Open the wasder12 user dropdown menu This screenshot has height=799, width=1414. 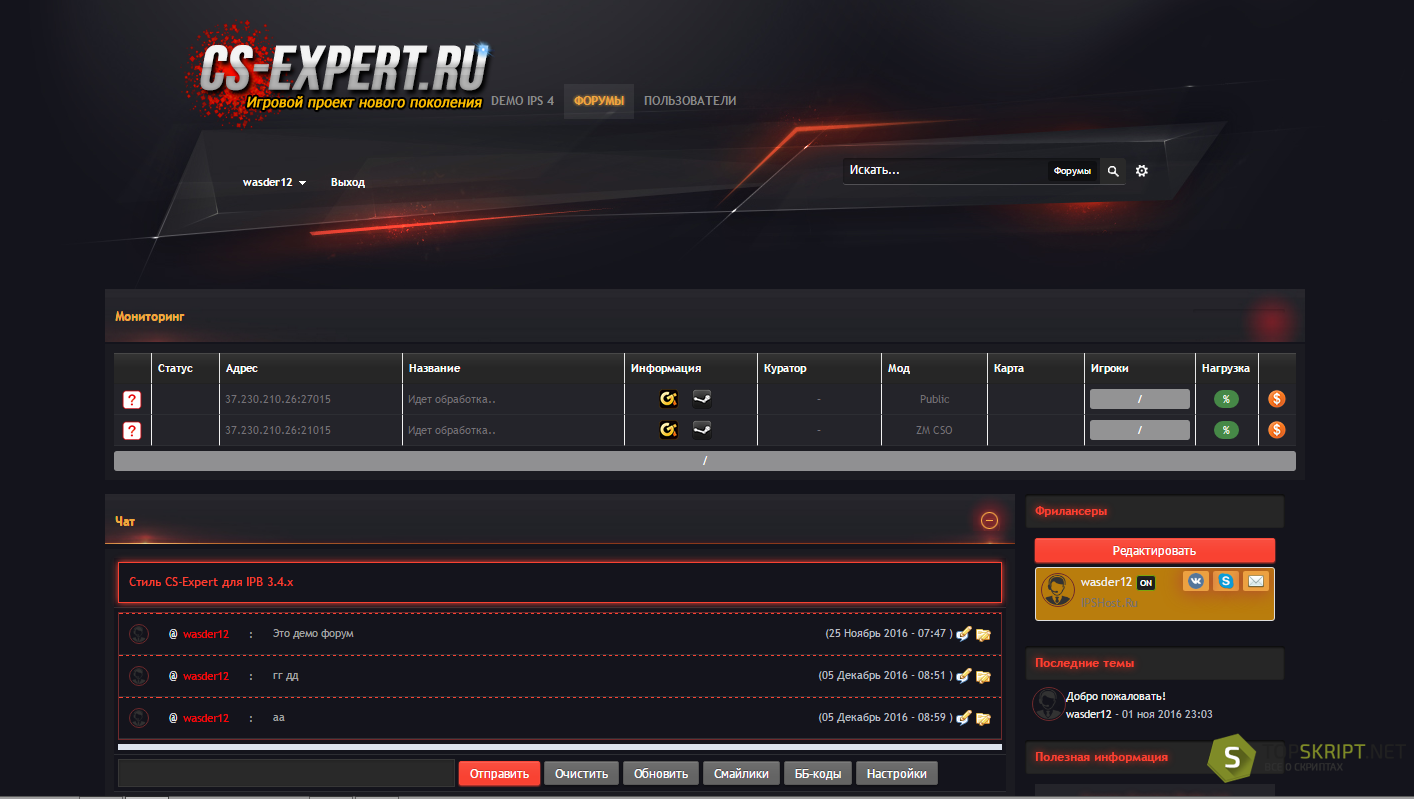pos(274,183)
